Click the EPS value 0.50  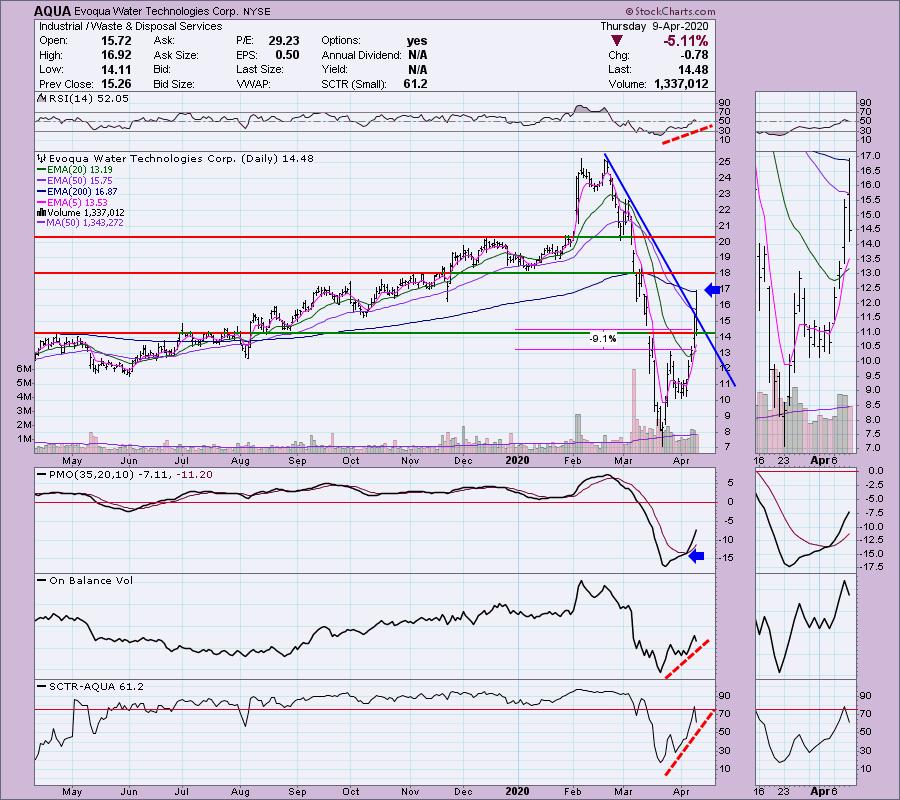click(287, 55)
